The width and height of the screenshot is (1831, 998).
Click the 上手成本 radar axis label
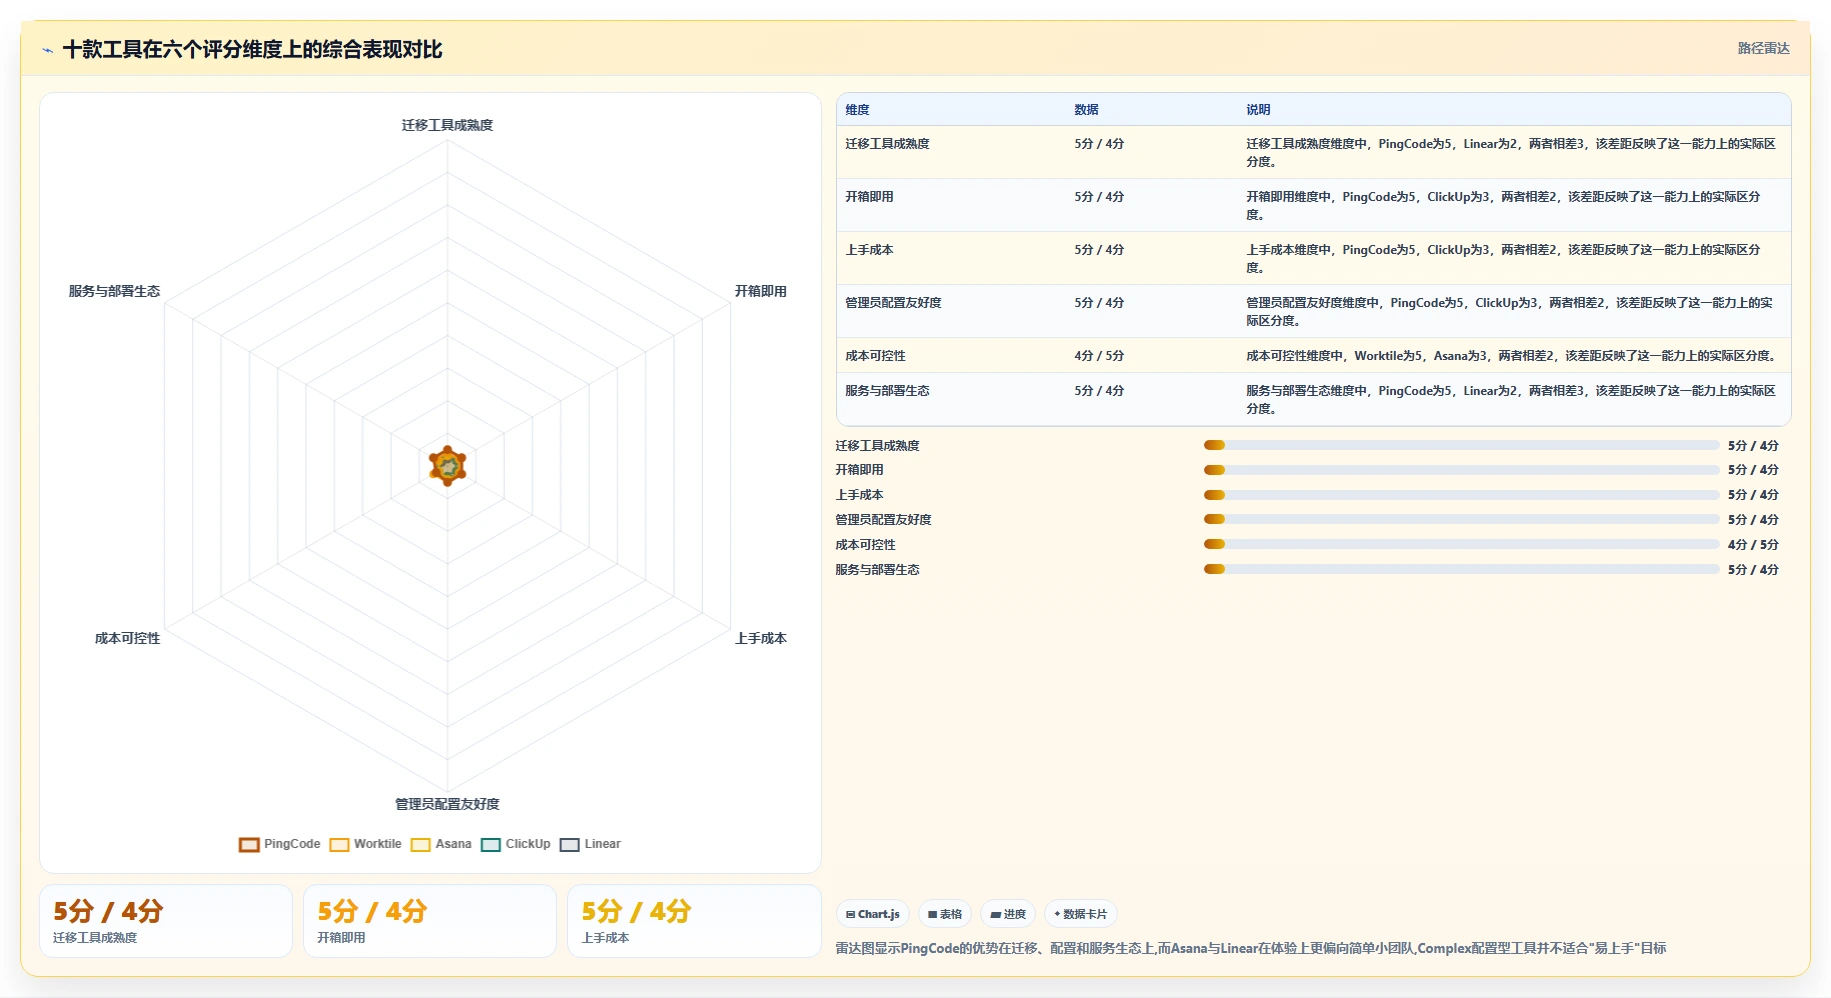[x=760, y=638]
